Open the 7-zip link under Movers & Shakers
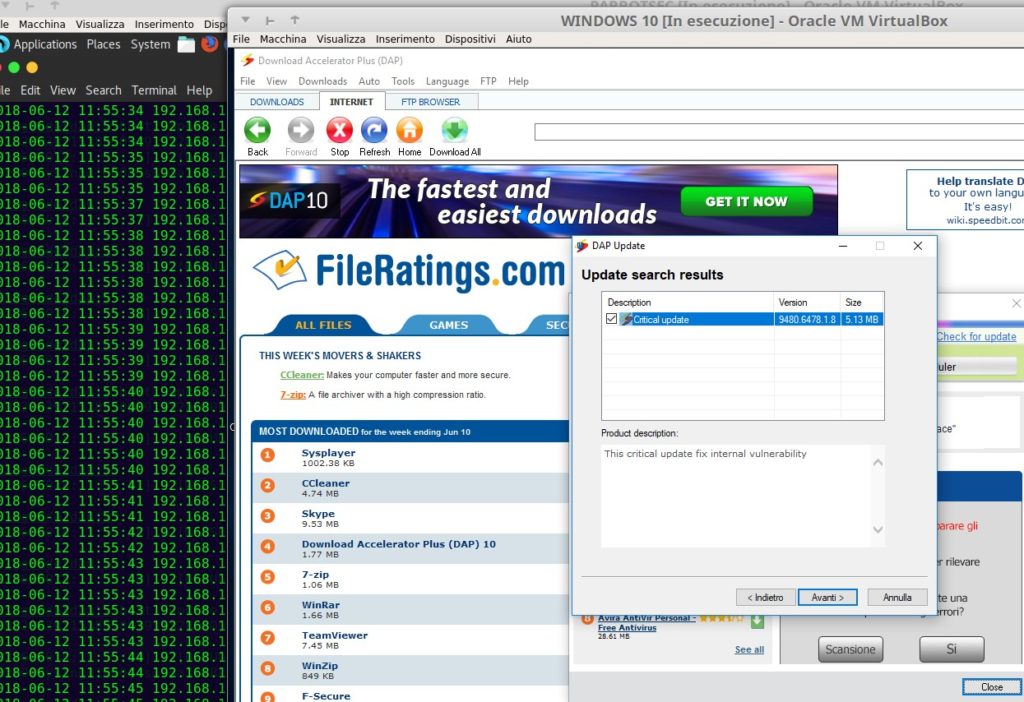Viewport: 1024px width, 702px height. pos(293,394)
